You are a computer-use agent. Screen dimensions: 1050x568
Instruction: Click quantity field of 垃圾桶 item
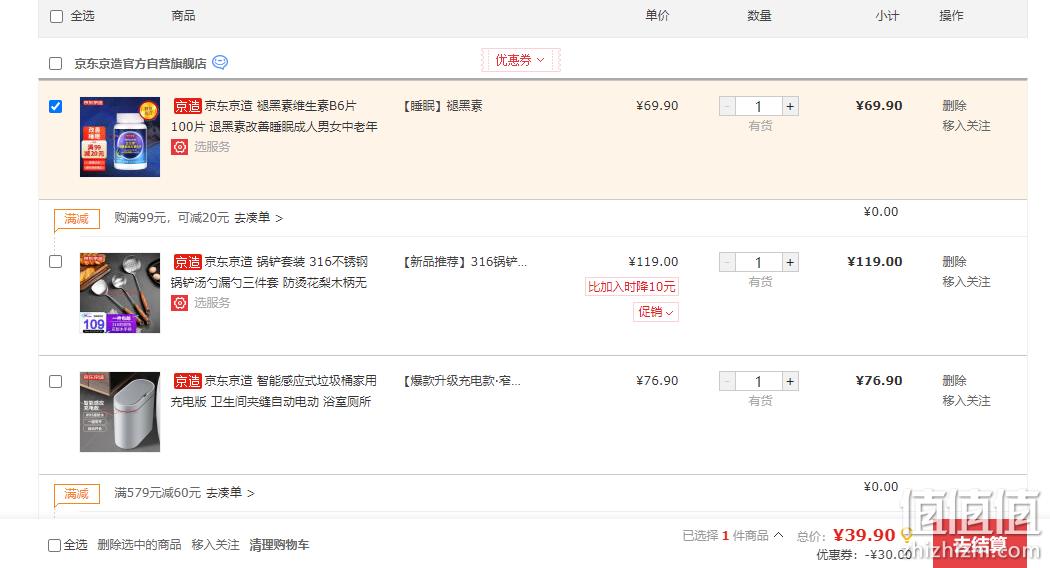click(x=759, y=381)
